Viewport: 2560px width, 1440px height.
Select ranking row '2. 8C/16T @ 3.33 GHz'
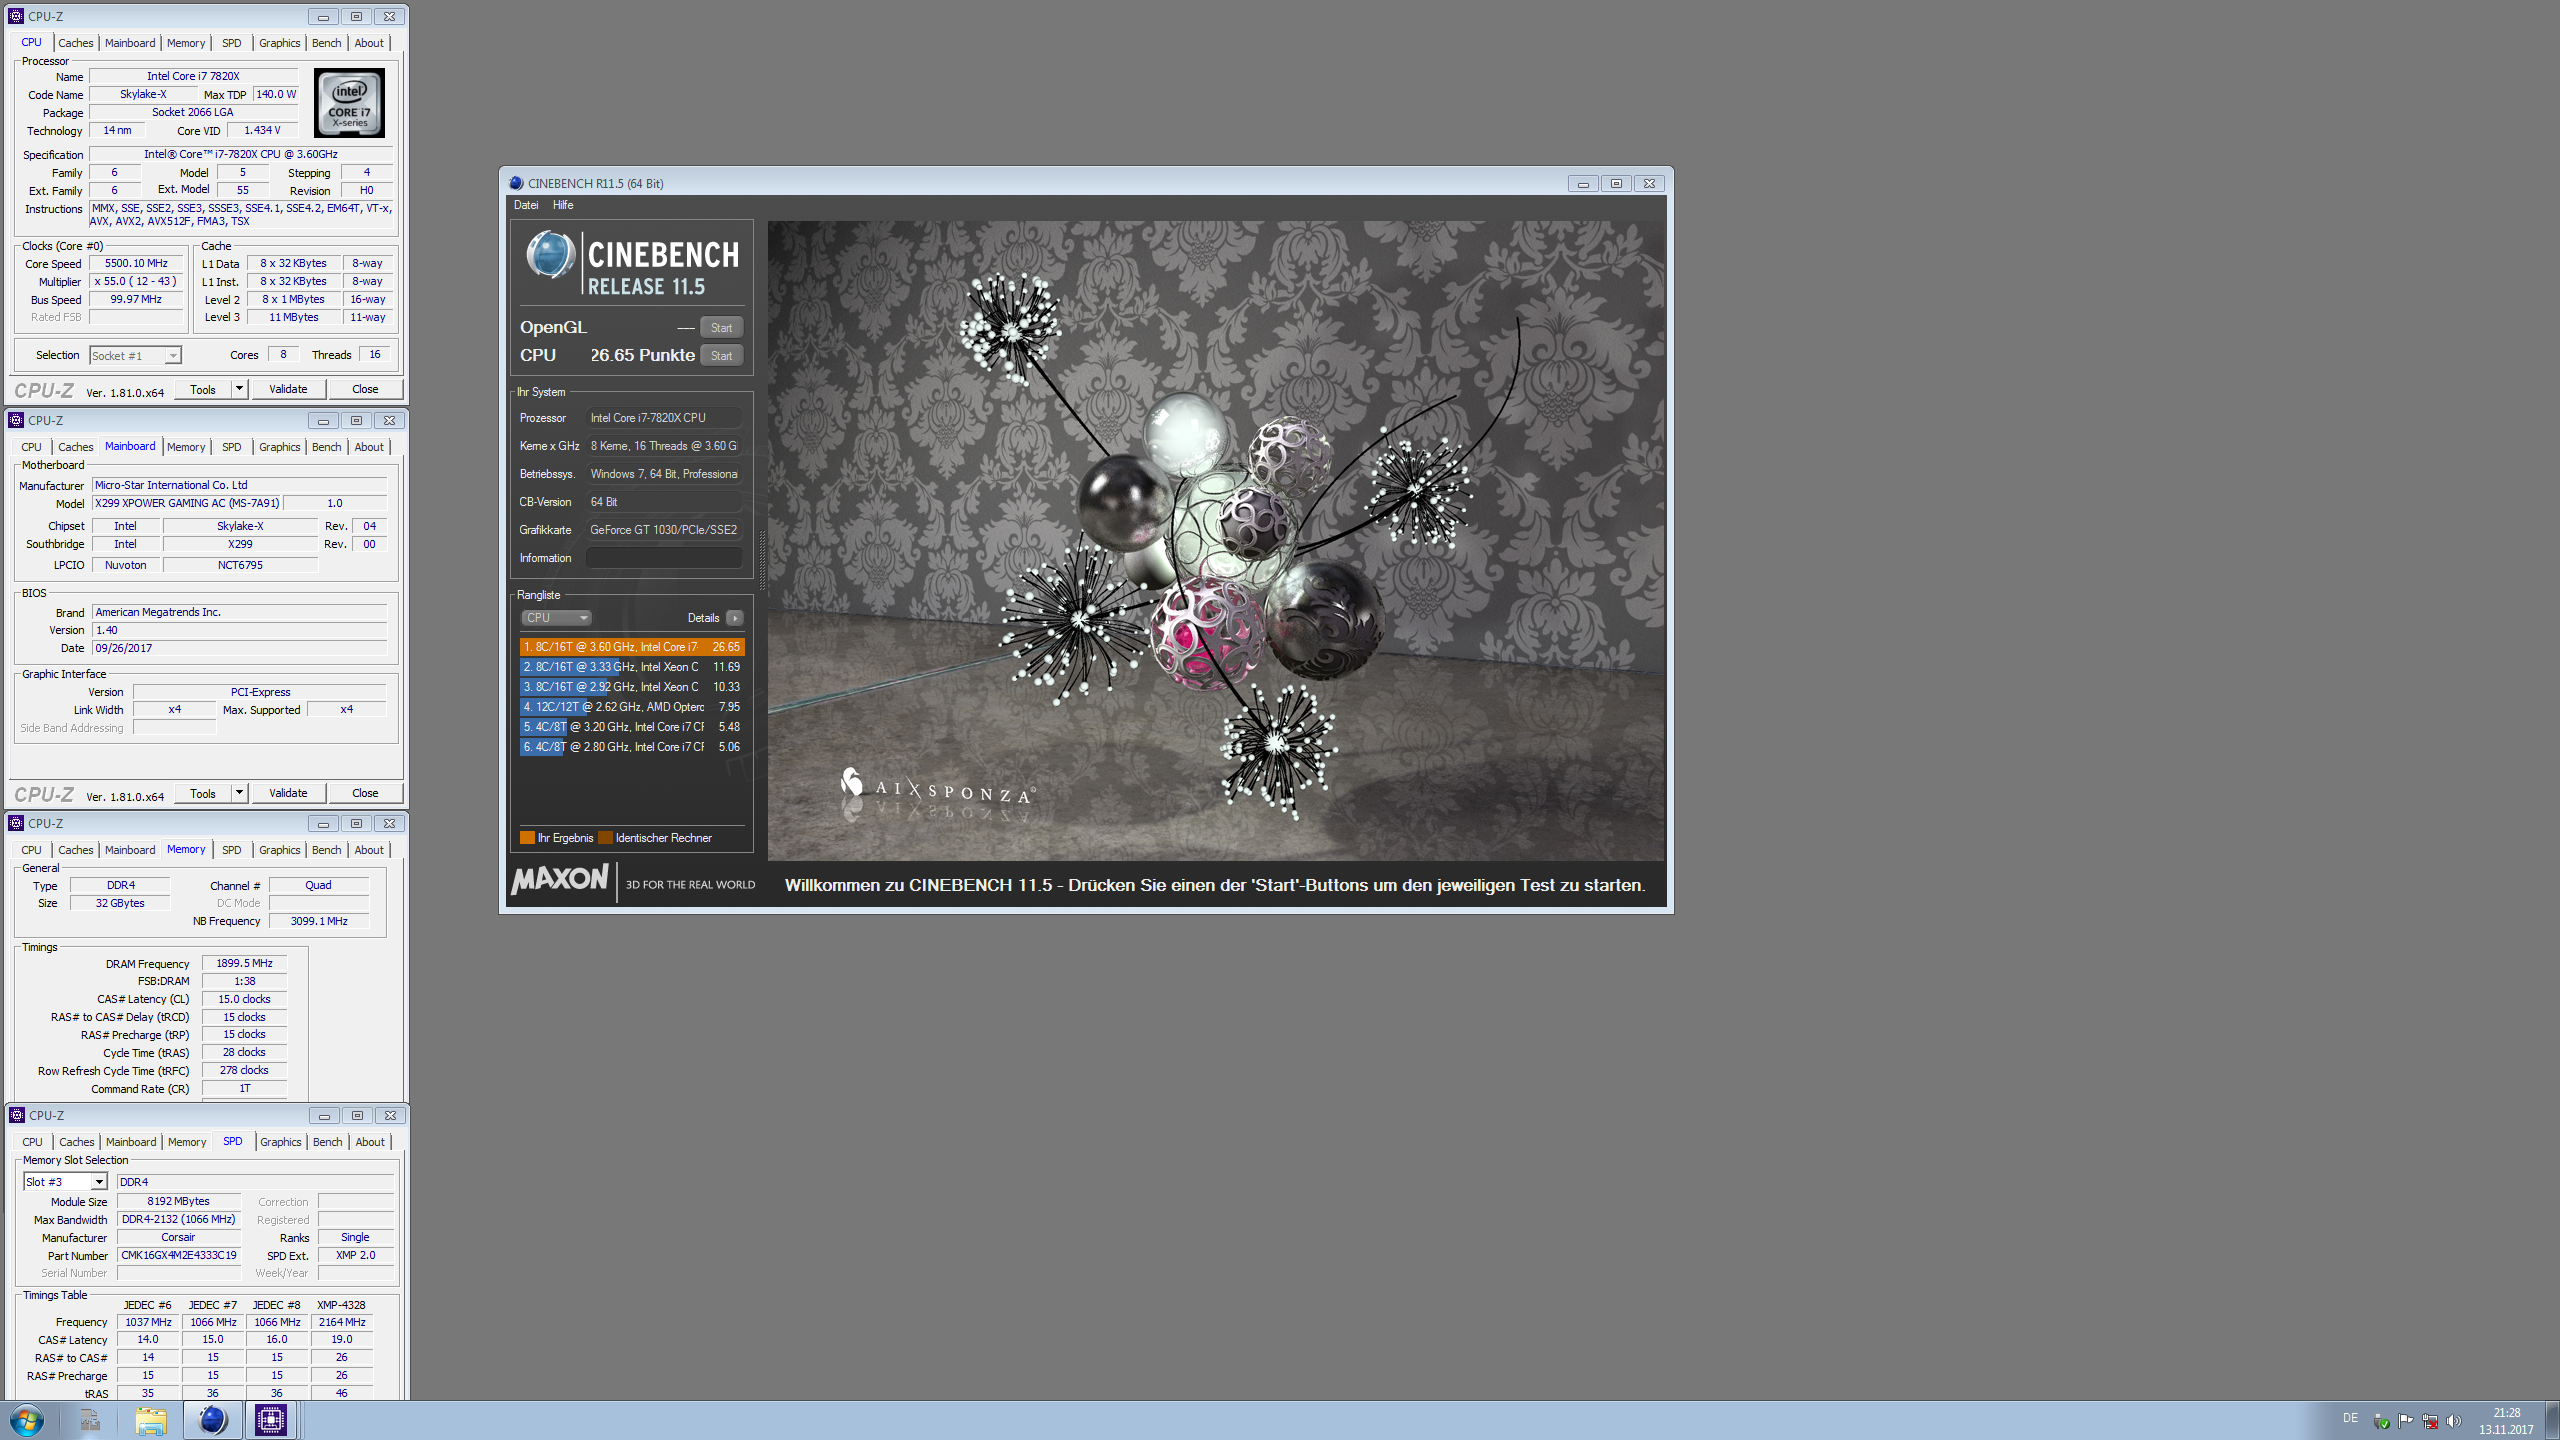click(x=632, y=667)
